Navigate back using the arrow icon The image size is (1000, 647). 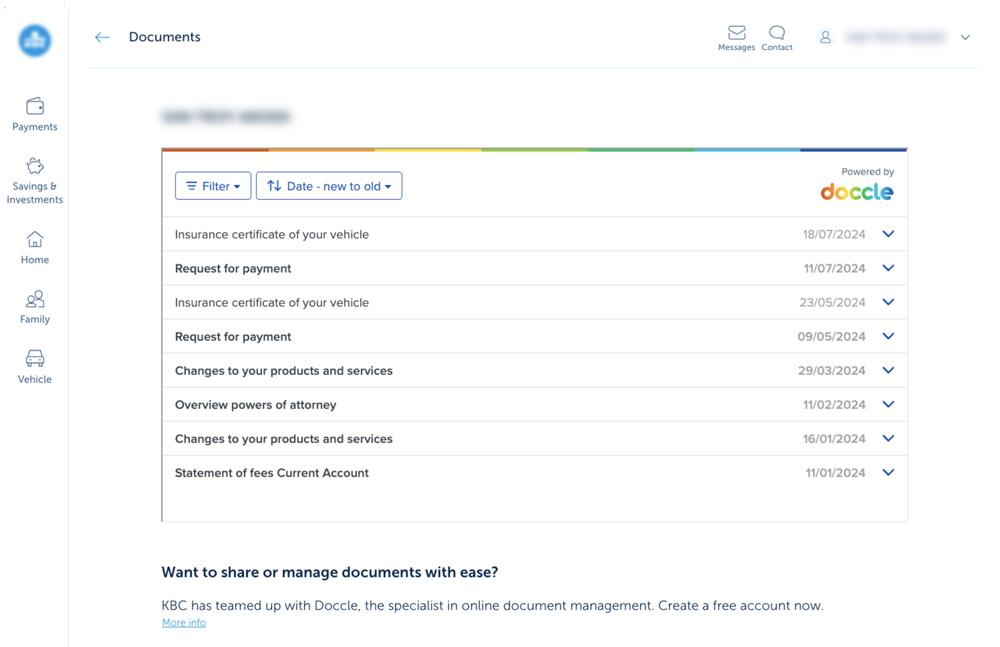[x=102, y=37]
